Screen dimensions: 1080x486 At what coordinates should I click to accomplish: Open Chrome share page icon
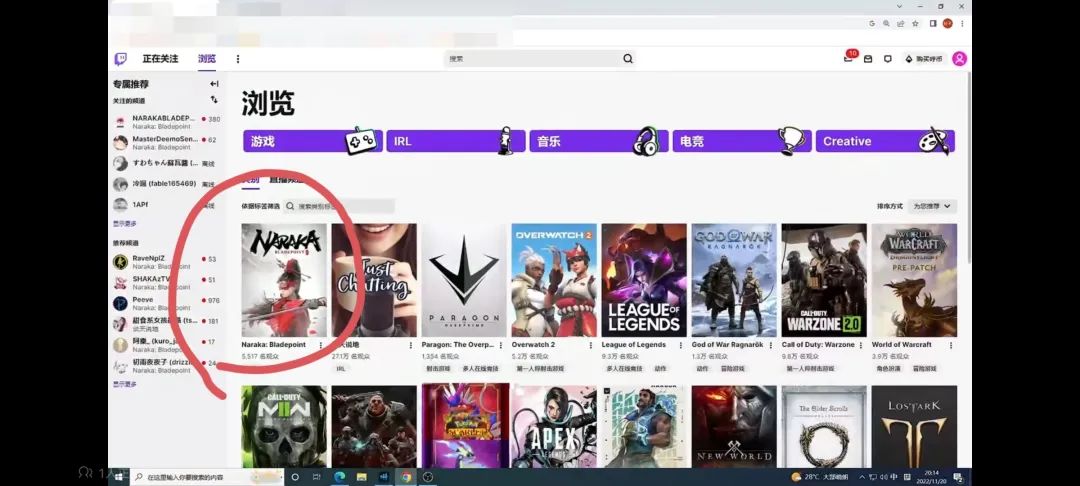pos(901,23)
